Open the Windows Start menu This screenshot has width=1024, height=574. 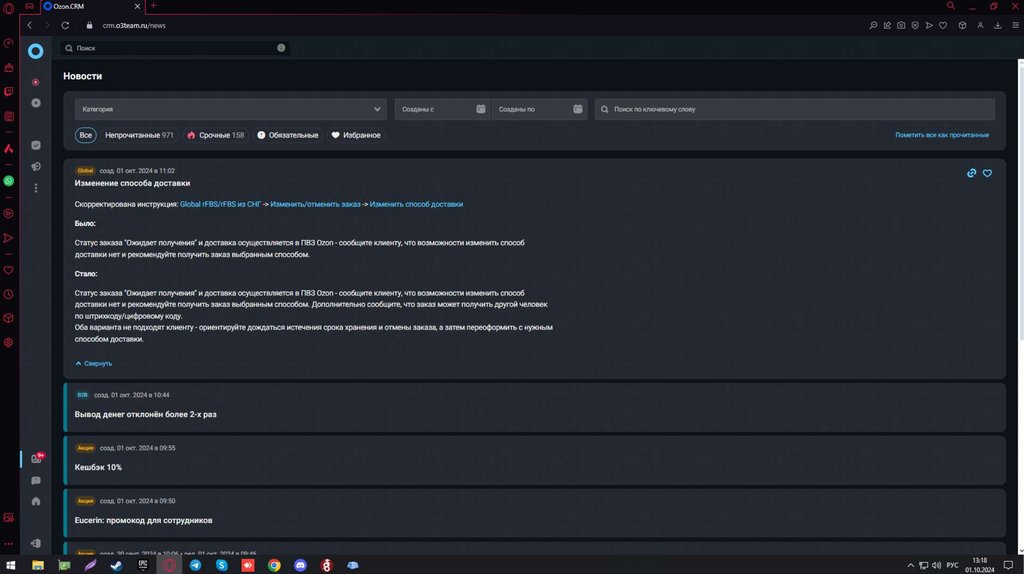point(10,565)
